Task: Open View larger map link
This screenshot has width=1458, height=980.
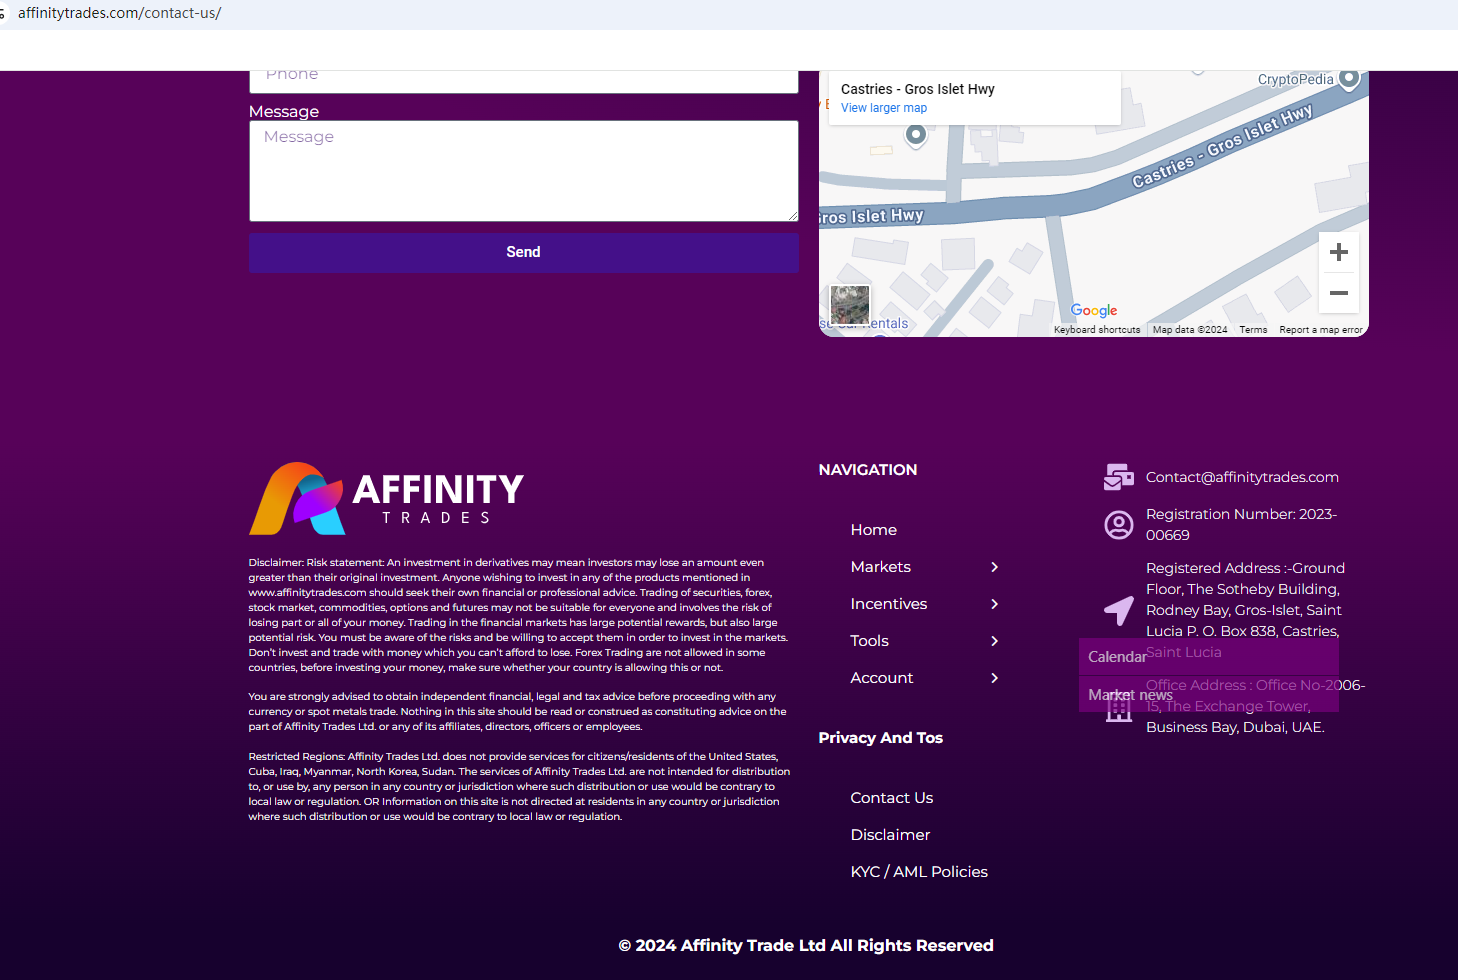Action: pos(884,108)
